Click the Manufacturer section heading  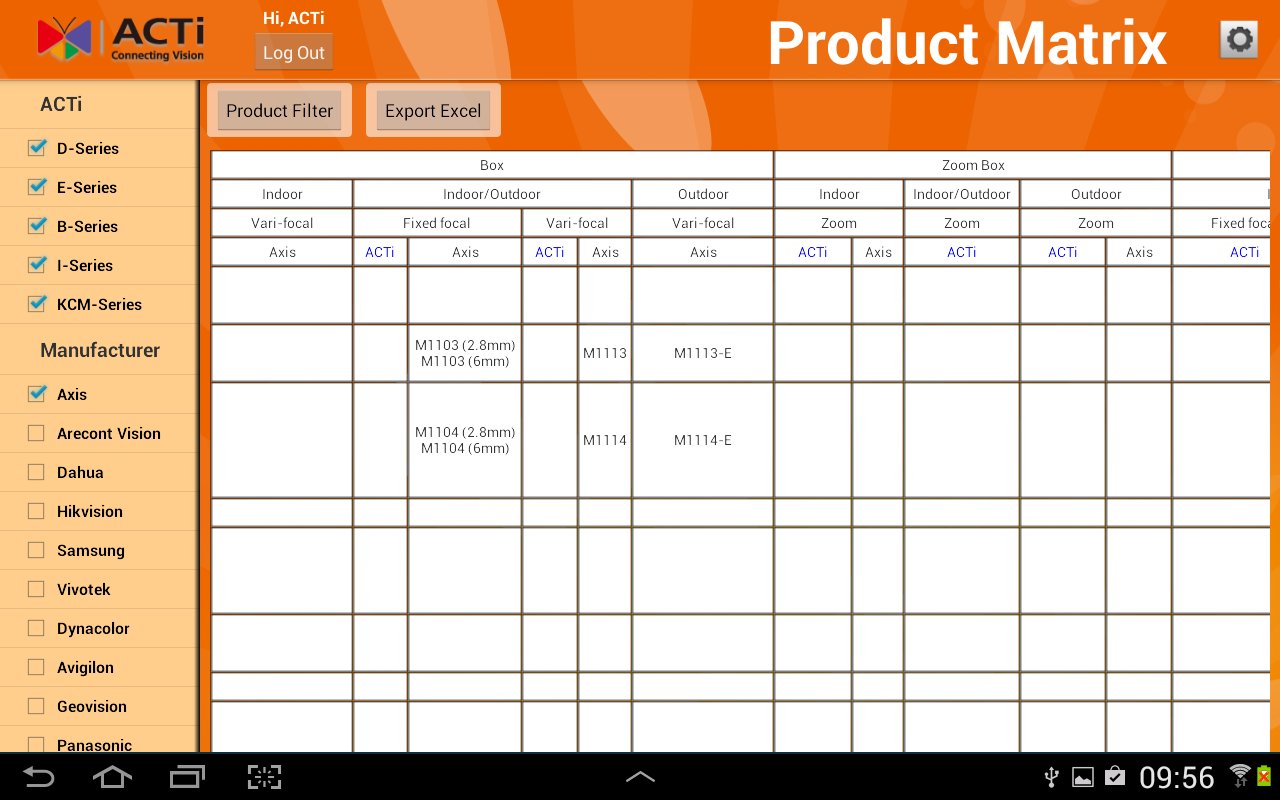pyautogui.click(x=100, y=350)
